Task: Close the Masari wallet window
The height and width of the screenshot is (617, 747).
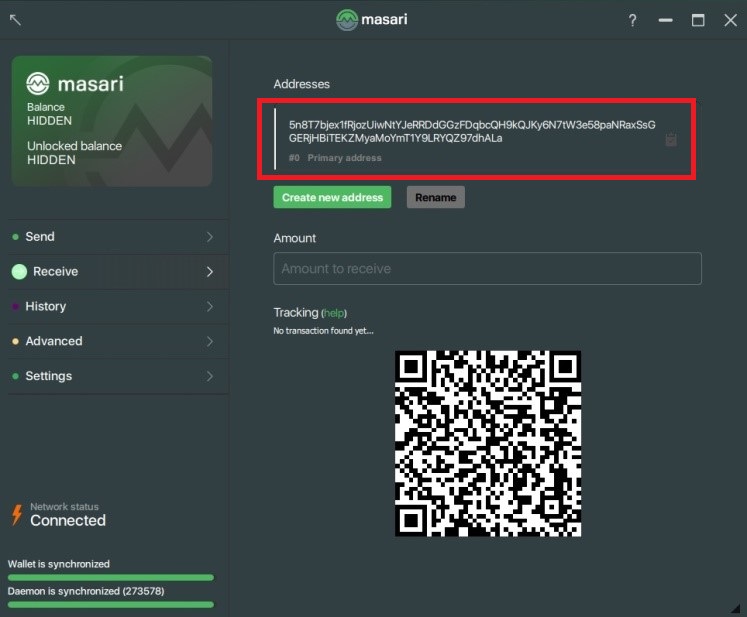Action: pos(730,20)
